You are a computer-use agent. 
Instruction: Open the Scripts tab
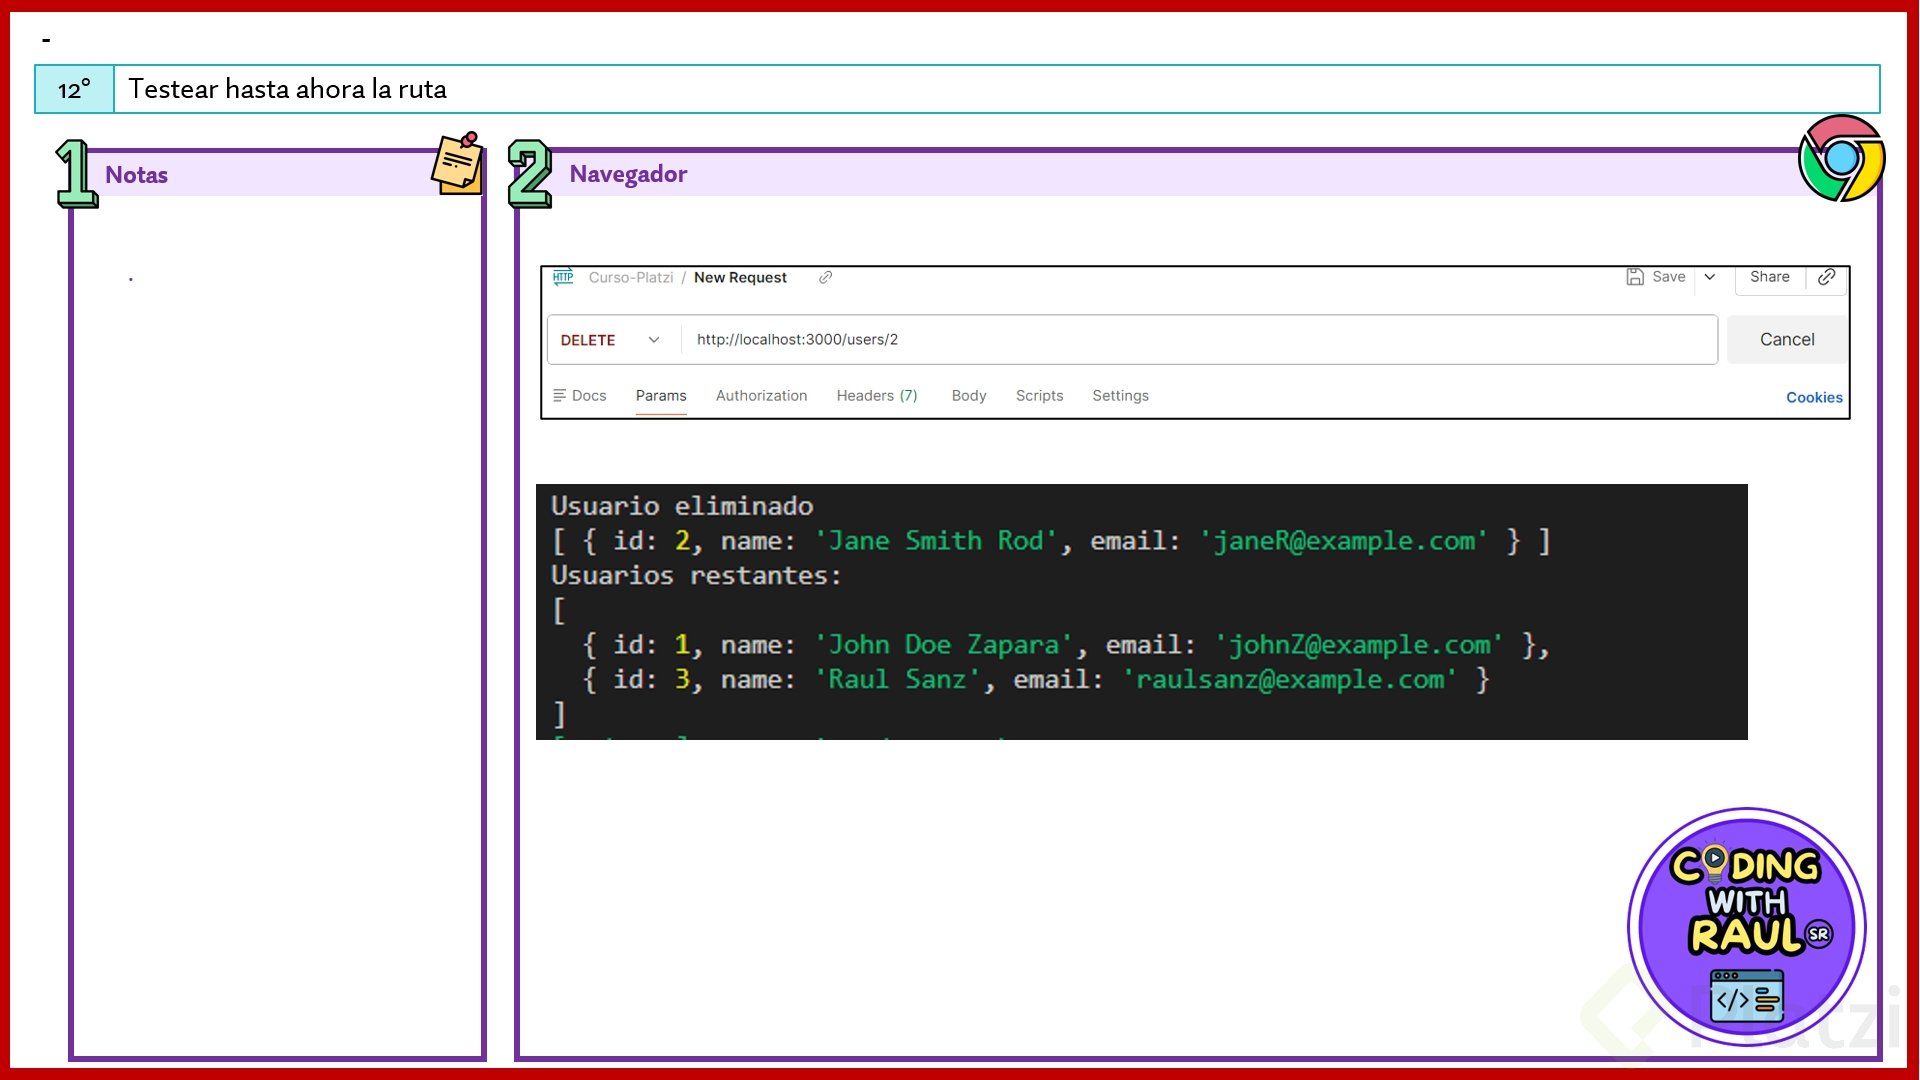click(x=1039, y=396)
